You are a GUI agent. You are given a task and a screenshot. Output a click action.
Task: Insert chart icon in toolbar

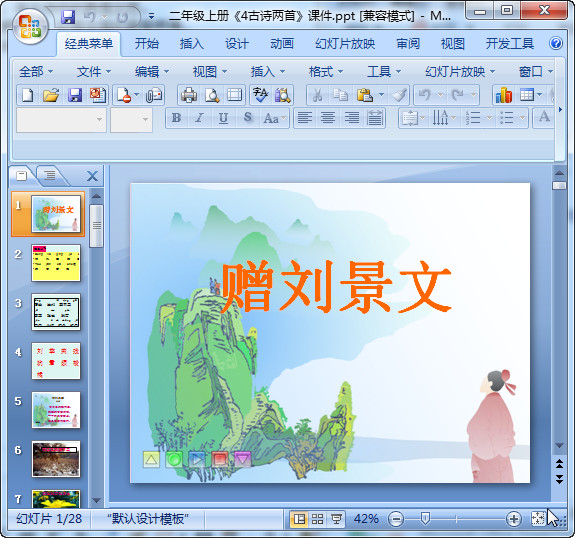(x=504, y=95)
